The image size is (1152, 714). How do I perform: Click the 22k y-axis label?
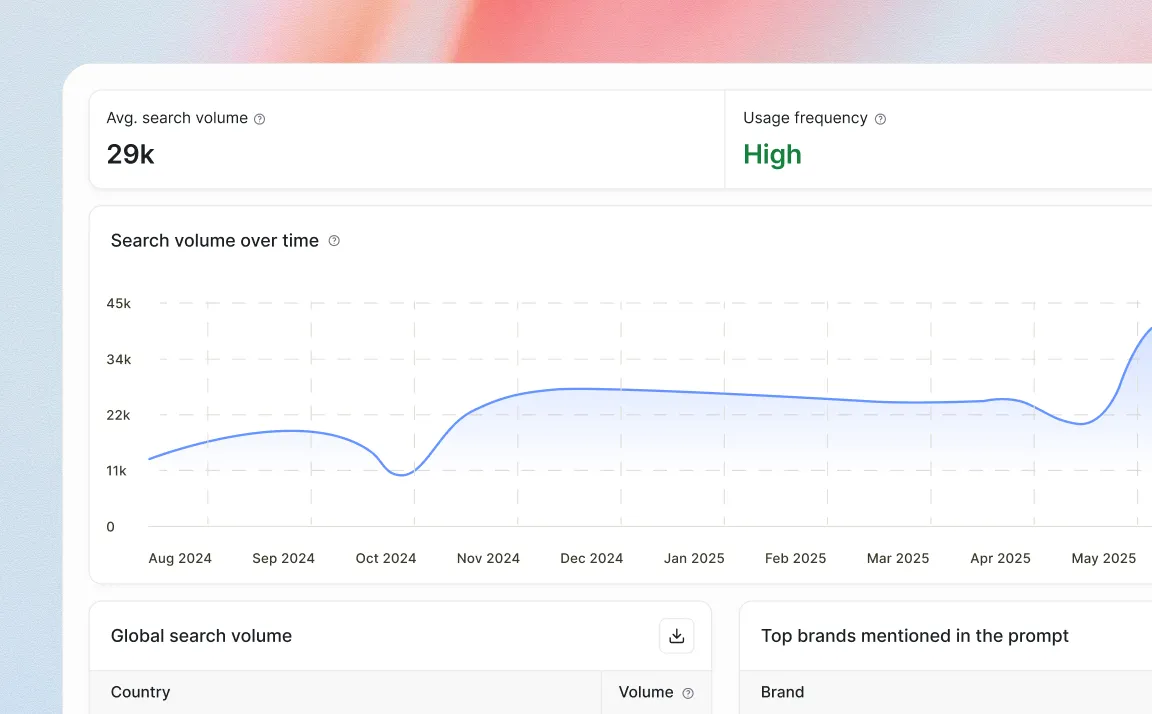118,415
